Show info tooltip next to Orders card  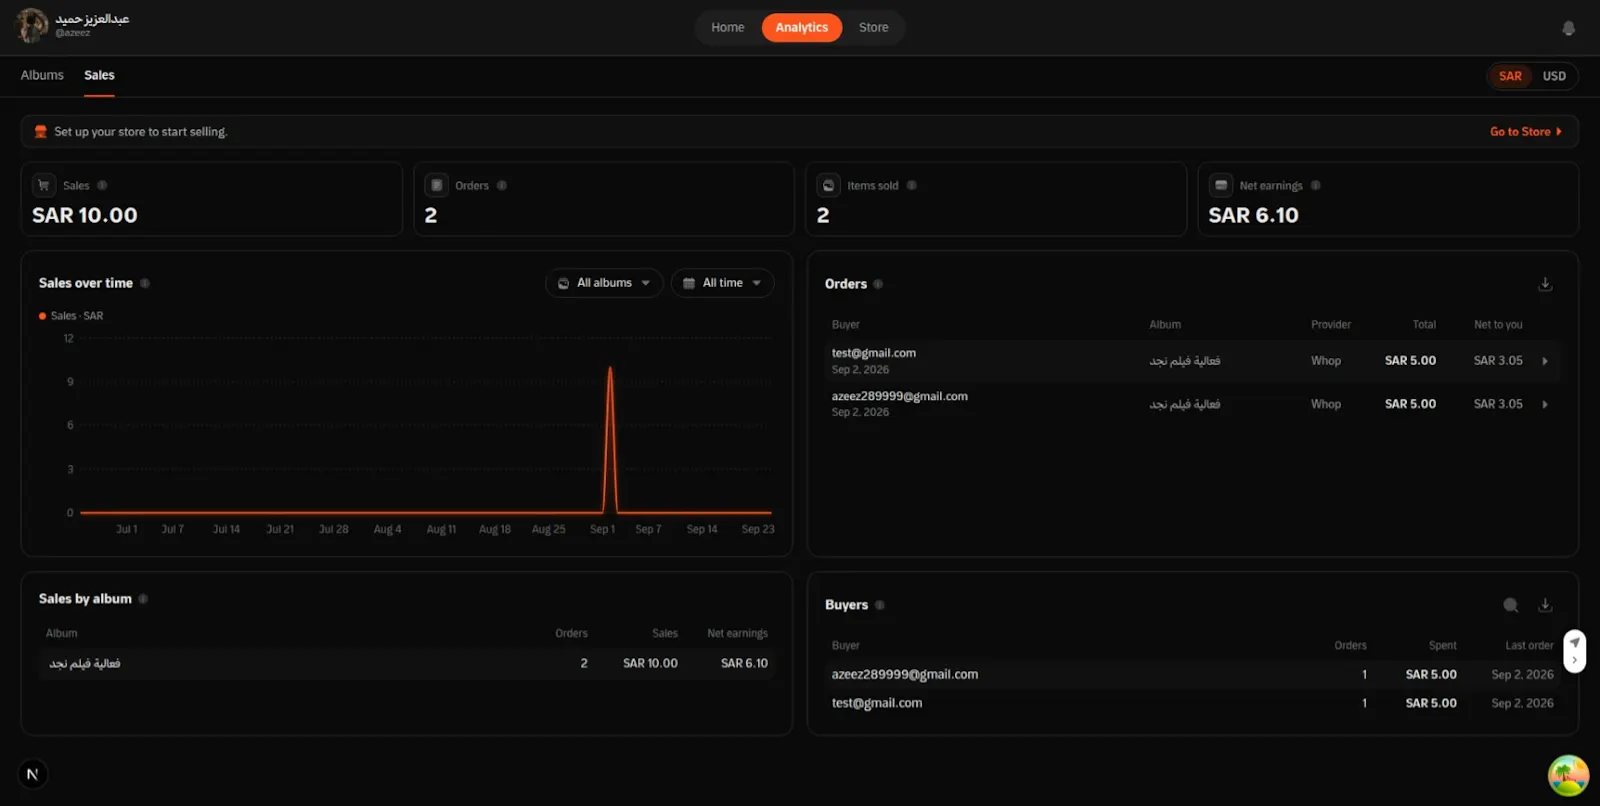[502, 185]
